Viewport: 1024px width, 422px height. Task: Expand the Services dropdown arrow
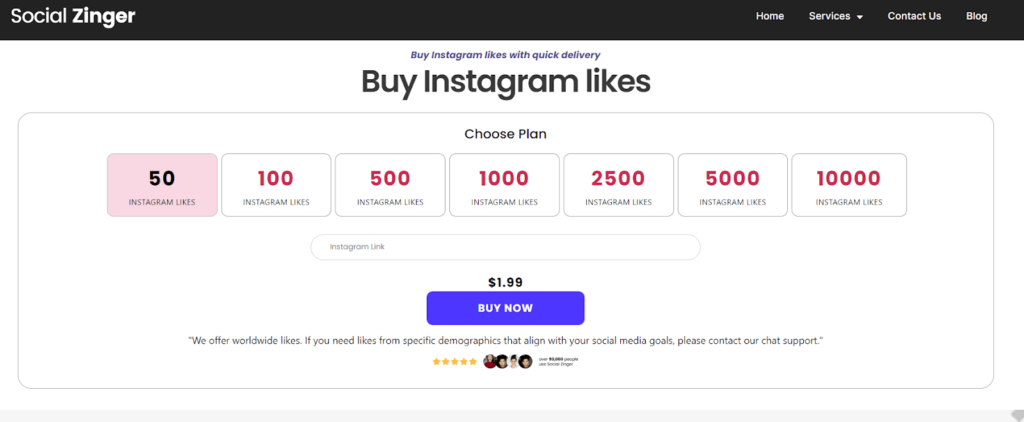(860, 17)
